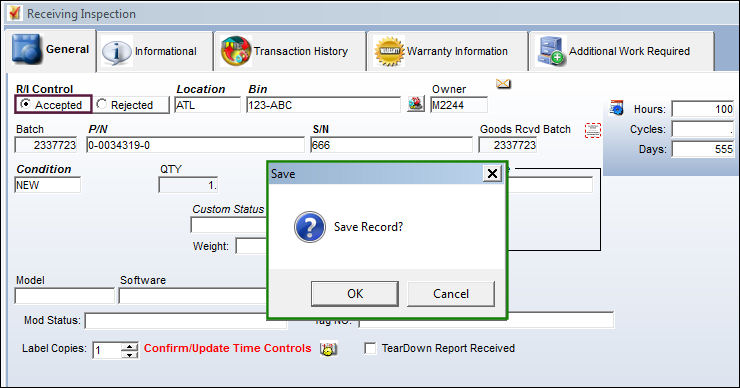This screenshot has height=388, width=740.
Task: Click the General tab camera icon
Action: pos(26,49)
